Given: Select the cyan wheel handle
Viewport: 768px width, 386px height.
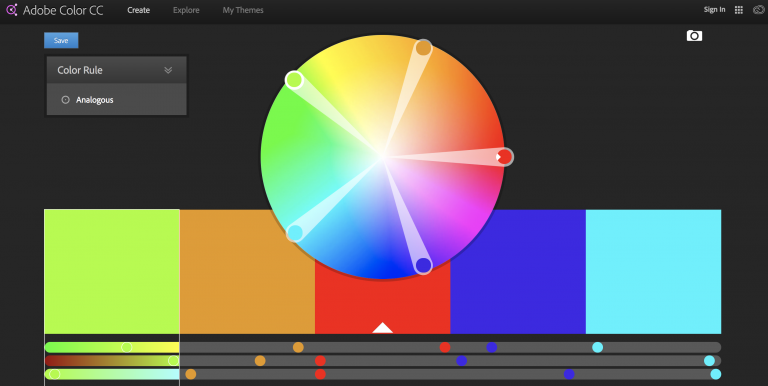Looking at the screenshot, I should tap(294, 233).
